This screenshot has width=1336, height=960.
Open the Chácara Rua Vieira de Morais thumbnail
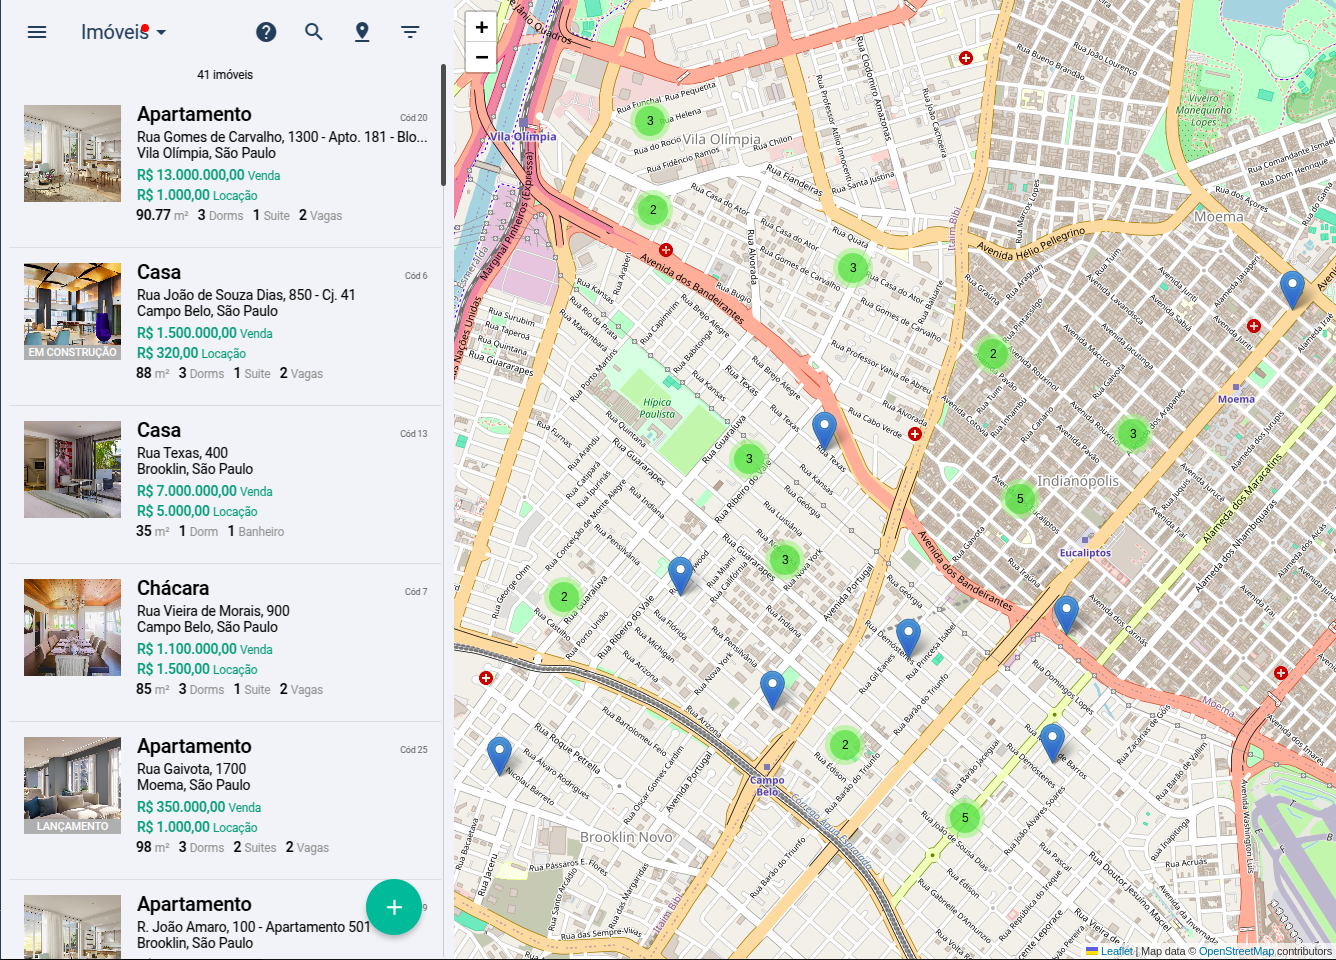coord(72,628)
